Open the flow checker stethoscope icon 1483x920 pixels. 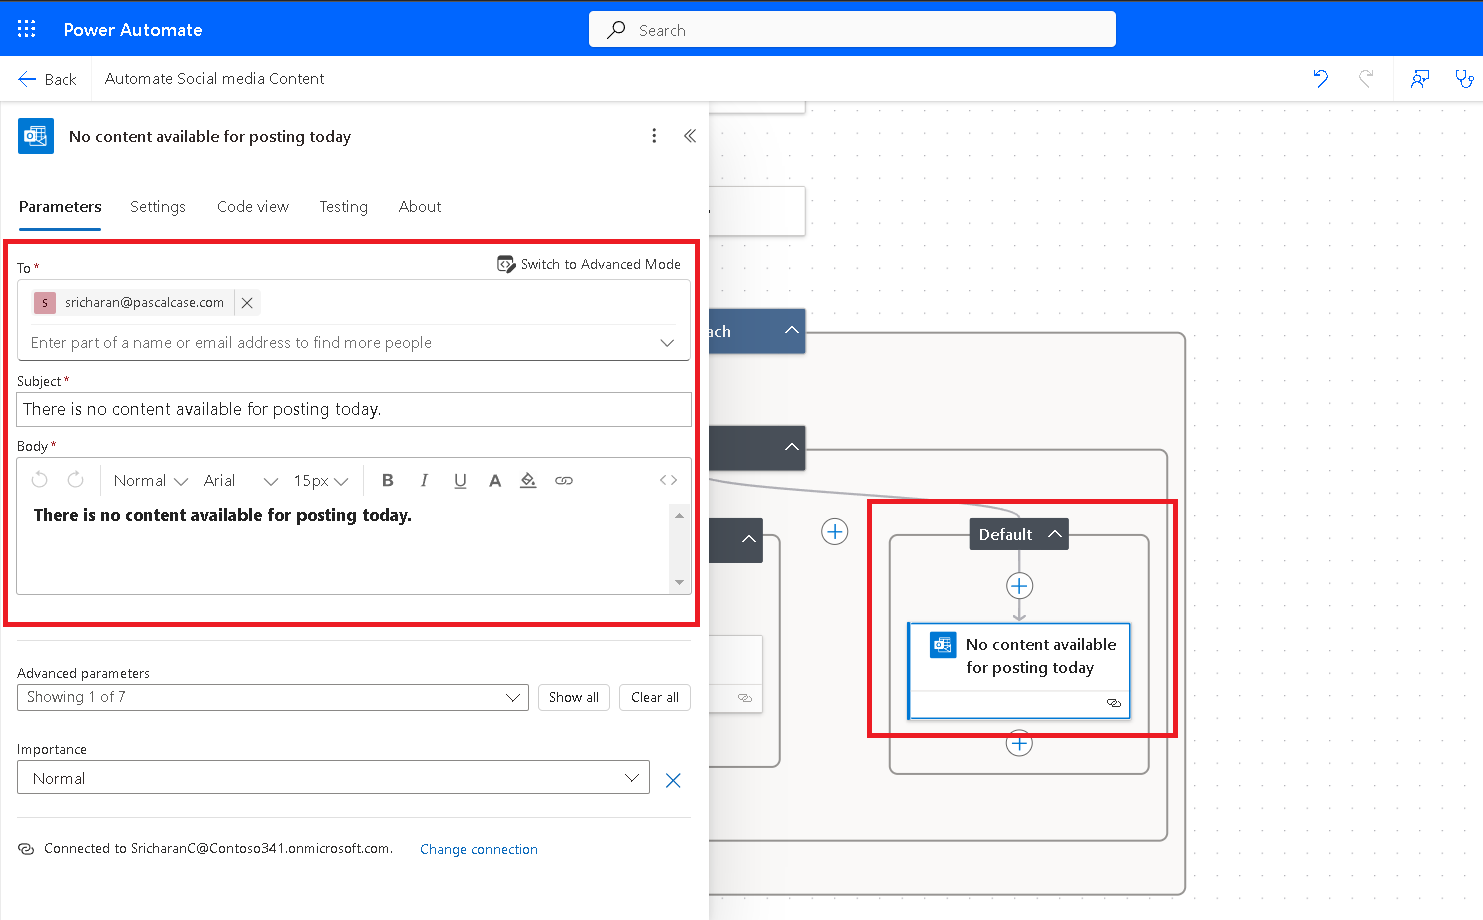coord(1464,79)
